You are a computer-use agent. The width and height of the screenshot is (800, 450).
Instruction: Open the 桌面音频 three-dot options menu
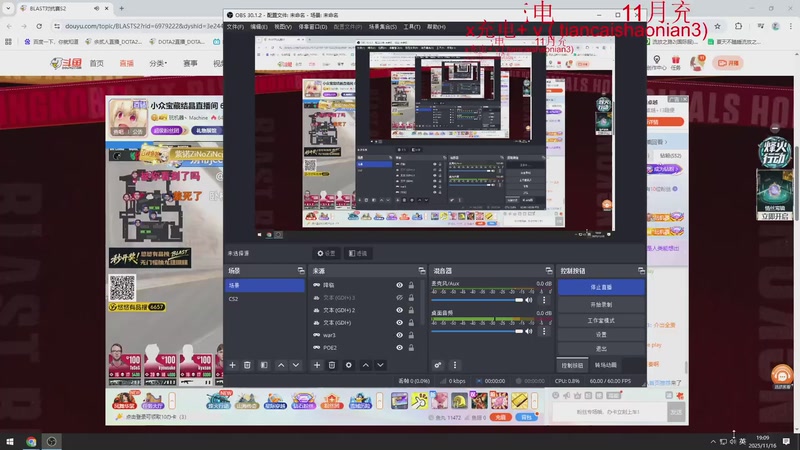[x=544, y=331]
